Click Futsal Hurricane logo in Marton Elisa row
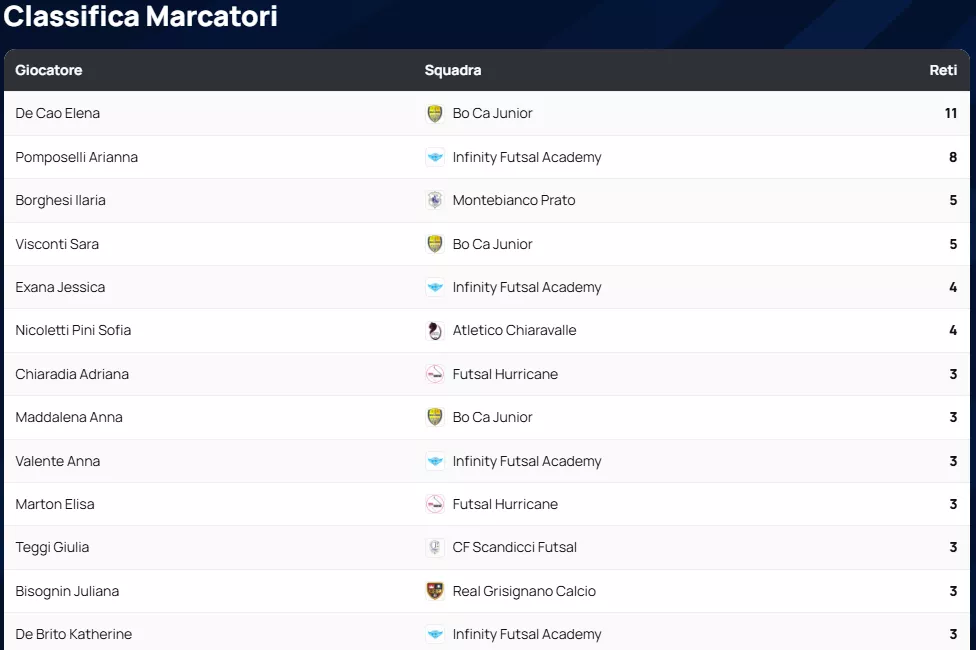Viewport: 976px width, 650px height. pos(435,504)
